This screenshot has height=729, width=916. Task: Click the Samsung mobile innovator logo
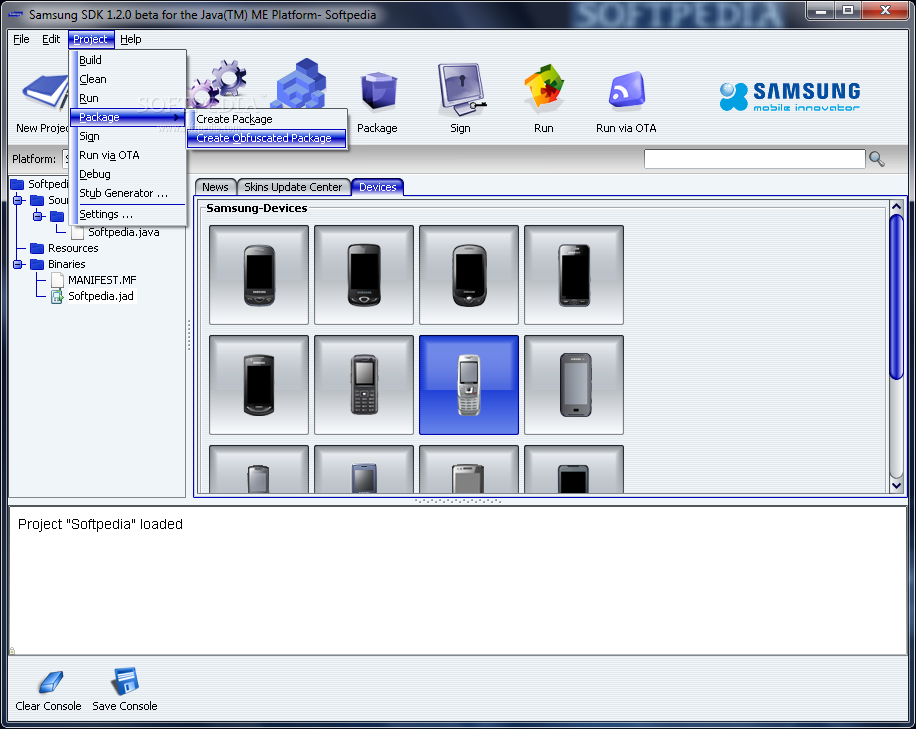(789, 96)
